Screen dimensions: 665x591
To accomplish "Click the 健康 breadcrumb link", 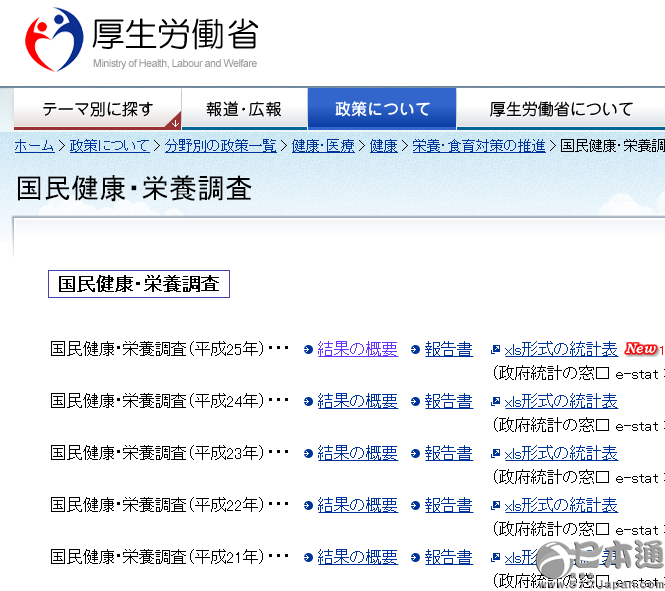I will coord(384,146).
